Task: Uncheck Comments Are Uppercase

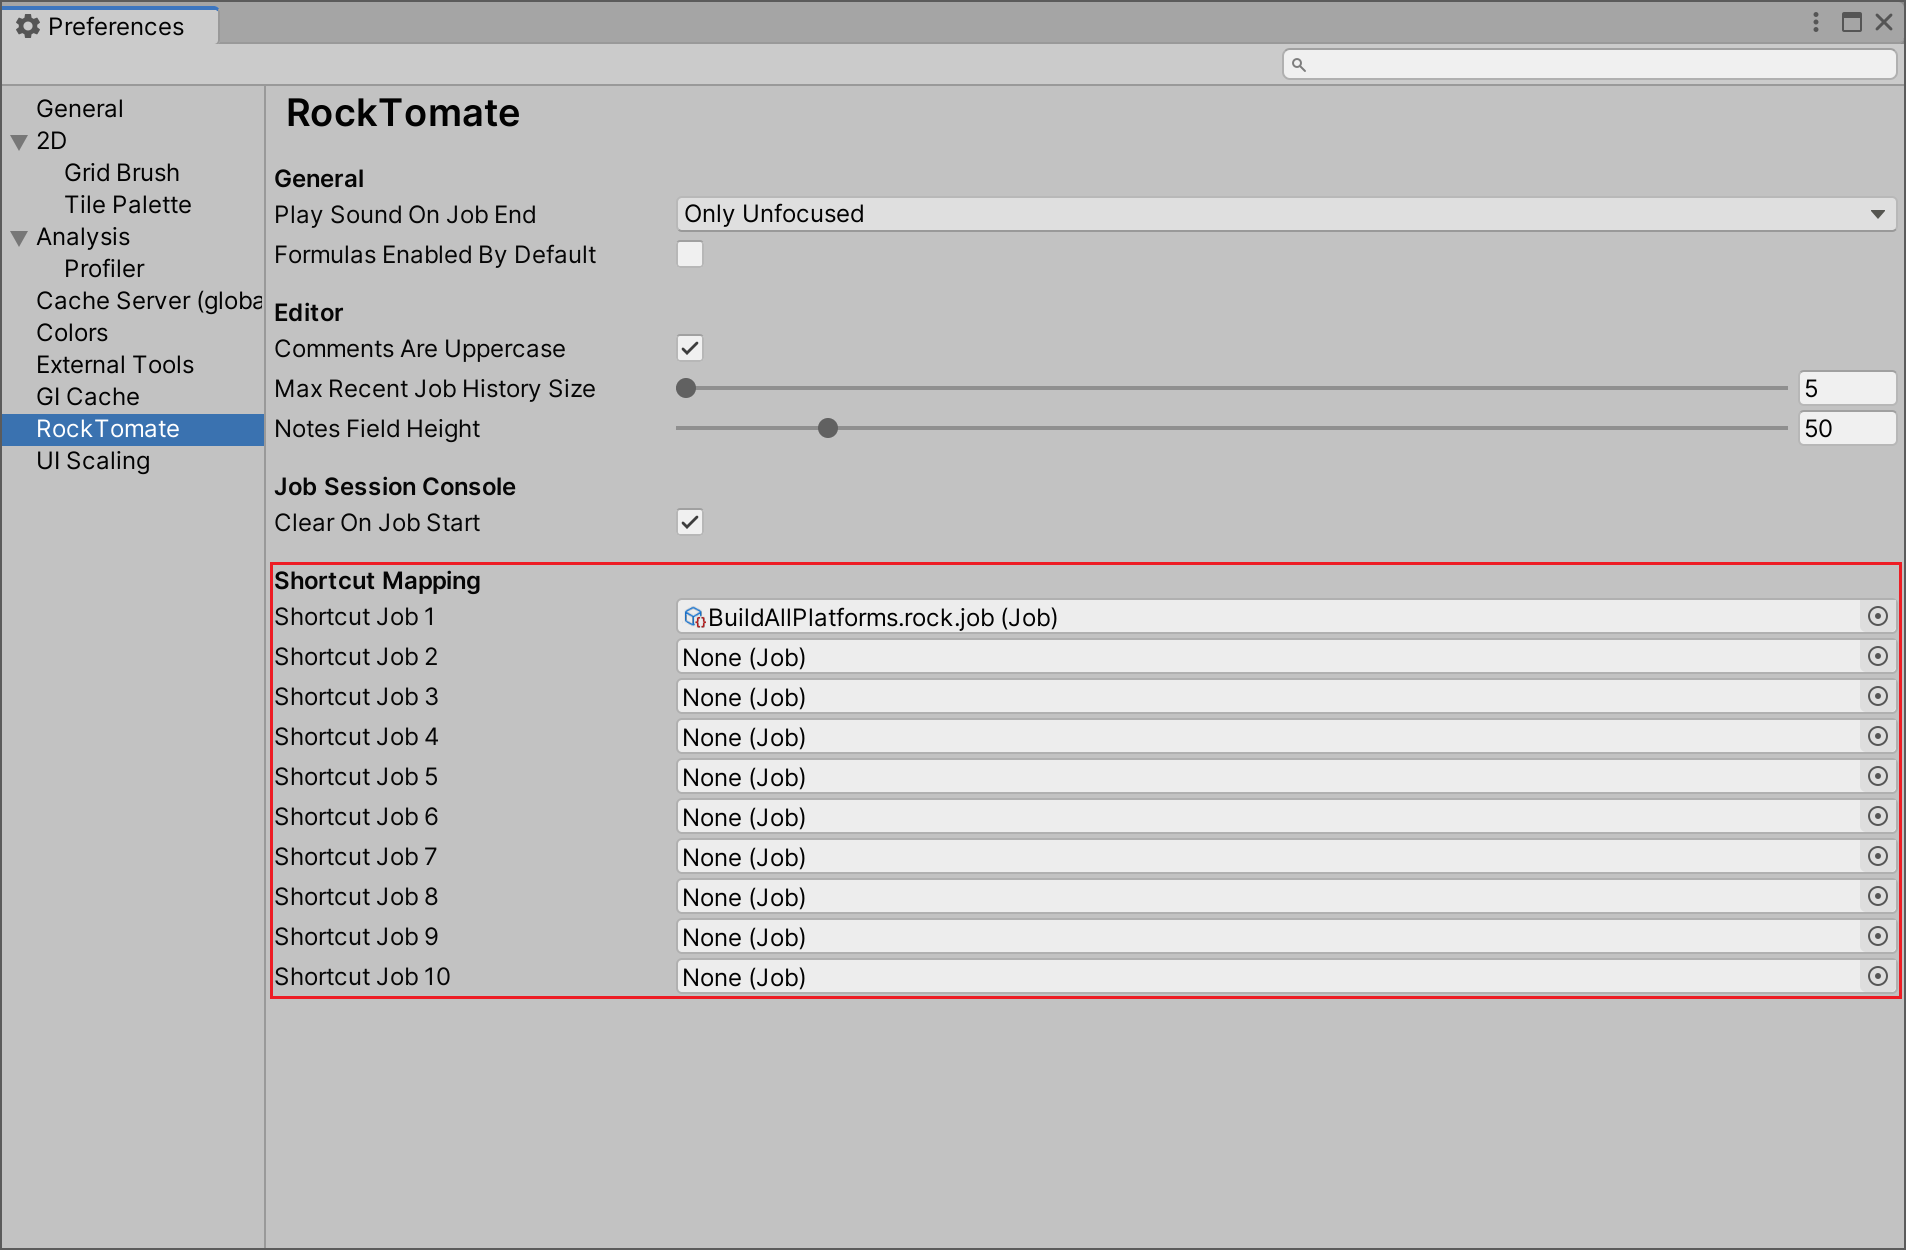Action: click(690, 348)
